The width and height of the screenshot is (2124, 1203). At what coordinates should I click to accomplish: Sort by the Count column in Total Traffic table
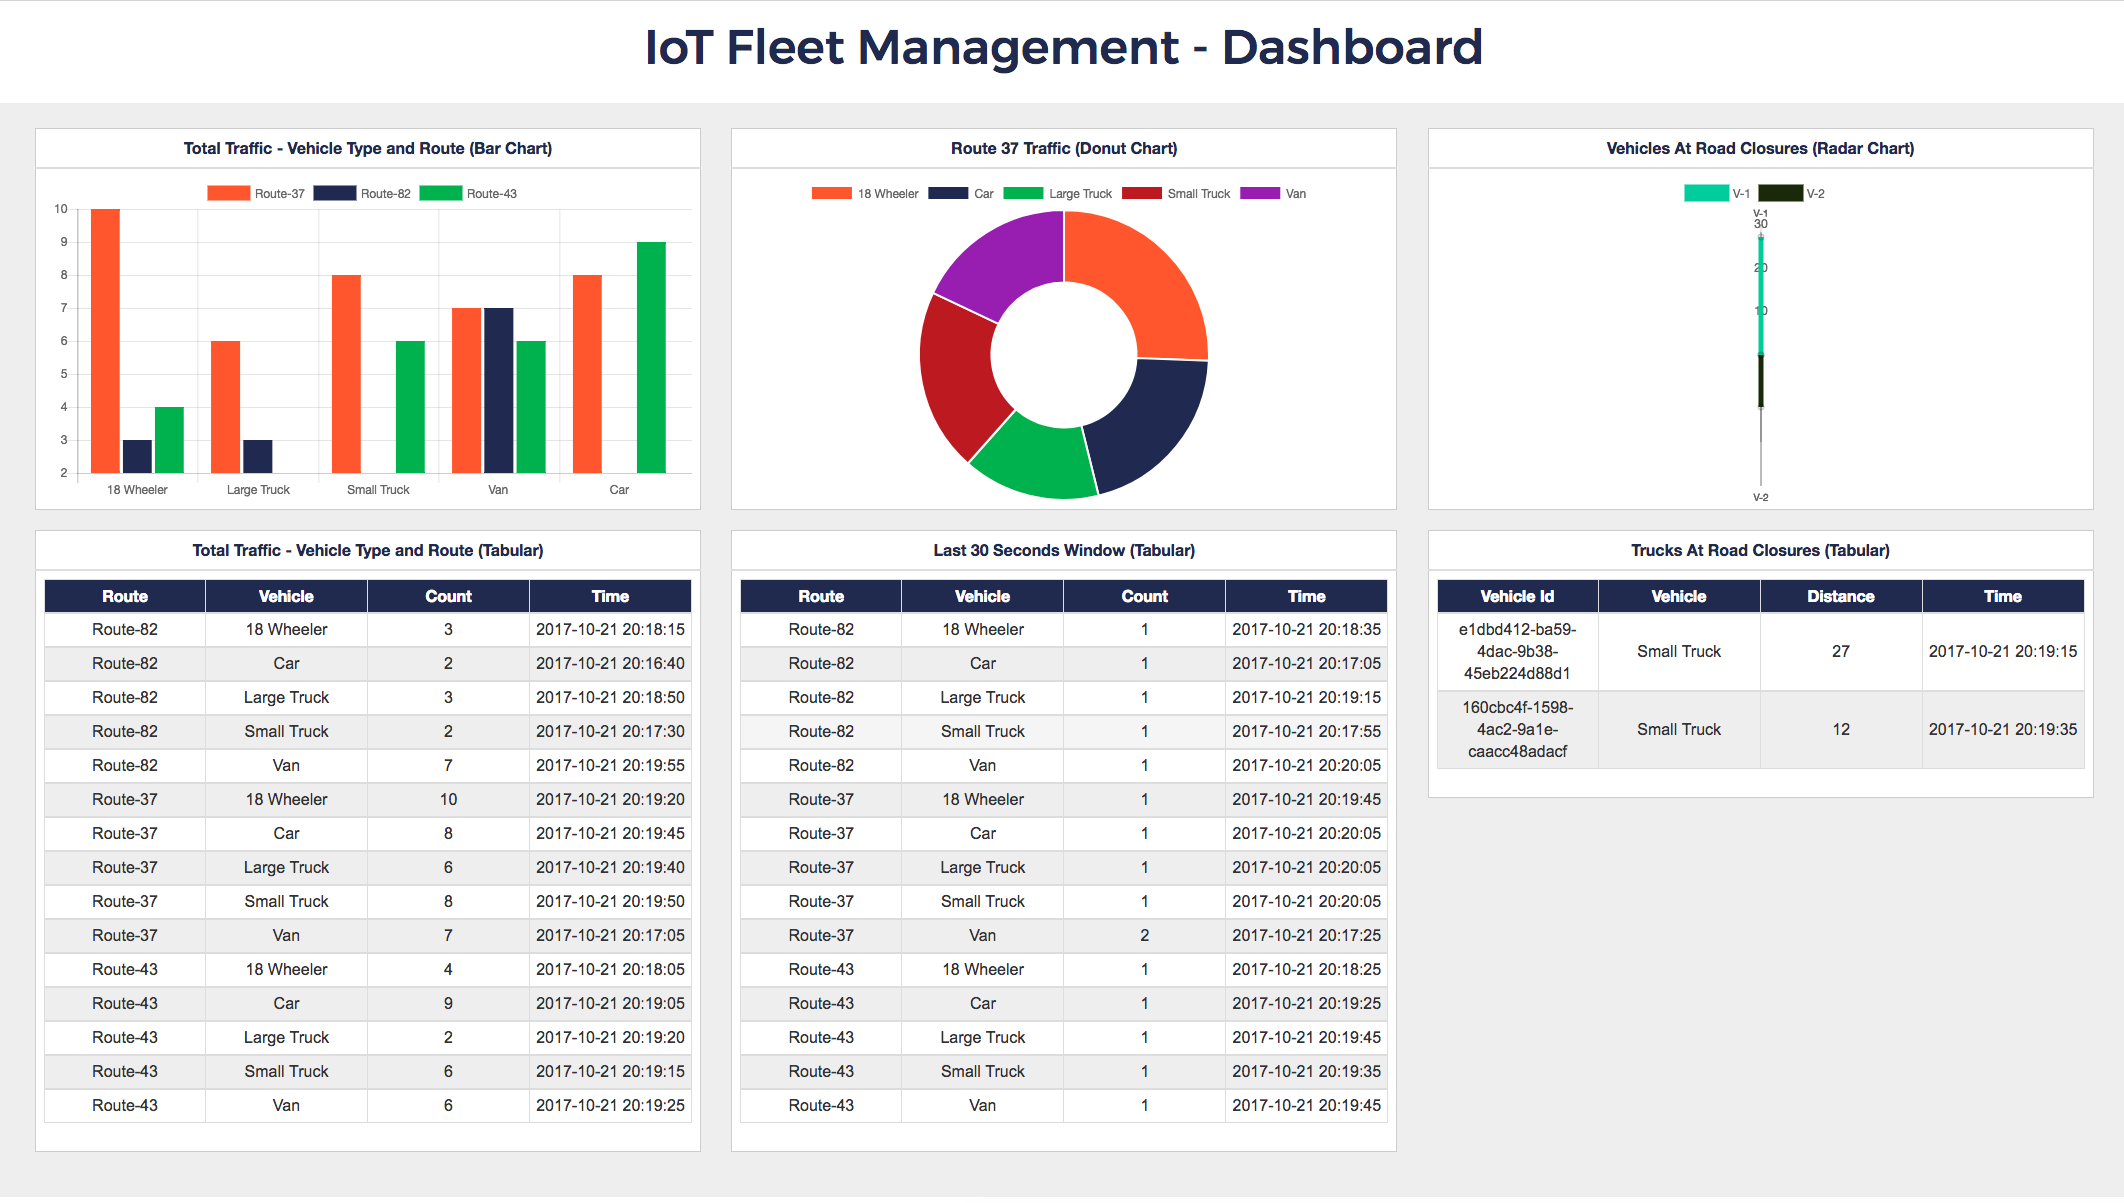pos(448,596)
